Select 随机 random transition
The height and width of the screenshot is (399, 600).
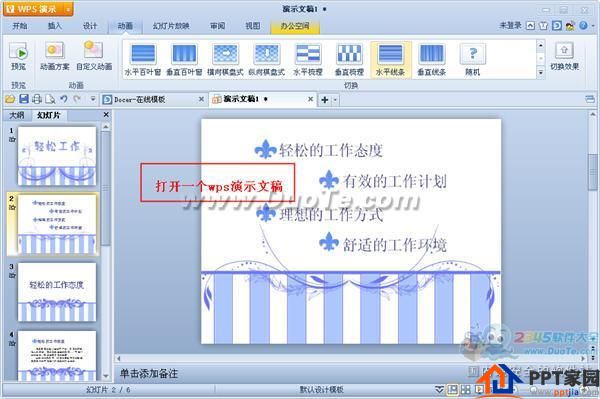473,59
